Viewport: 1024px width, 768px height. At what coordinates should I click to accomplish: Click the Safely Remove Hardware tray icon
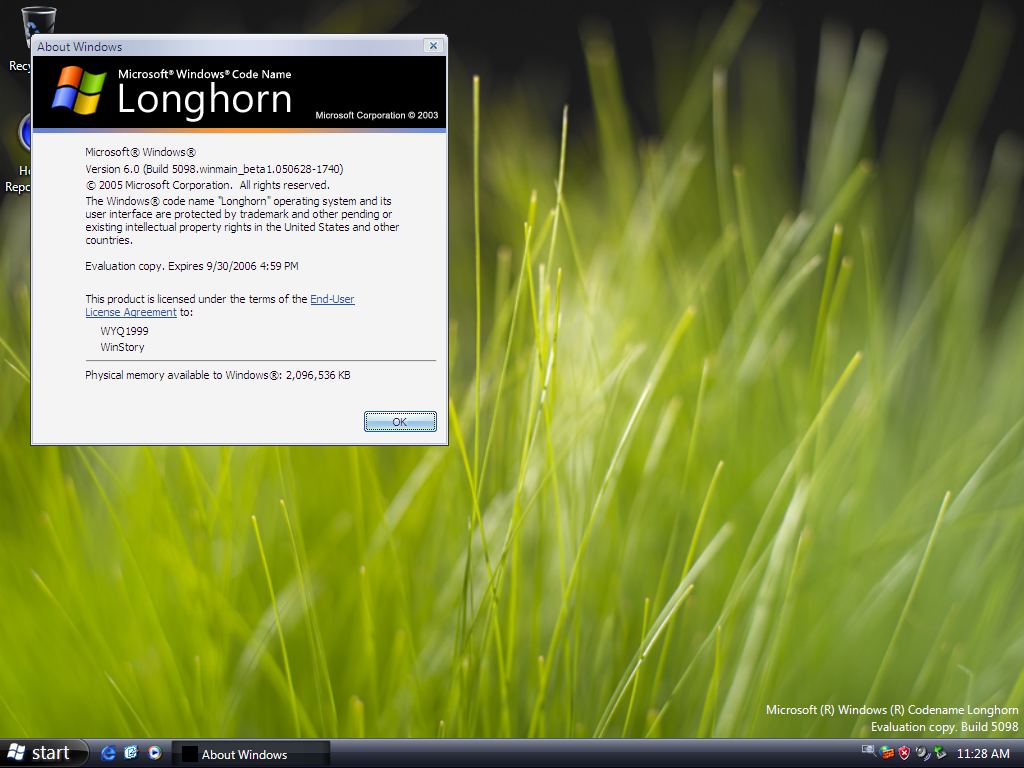940,753
